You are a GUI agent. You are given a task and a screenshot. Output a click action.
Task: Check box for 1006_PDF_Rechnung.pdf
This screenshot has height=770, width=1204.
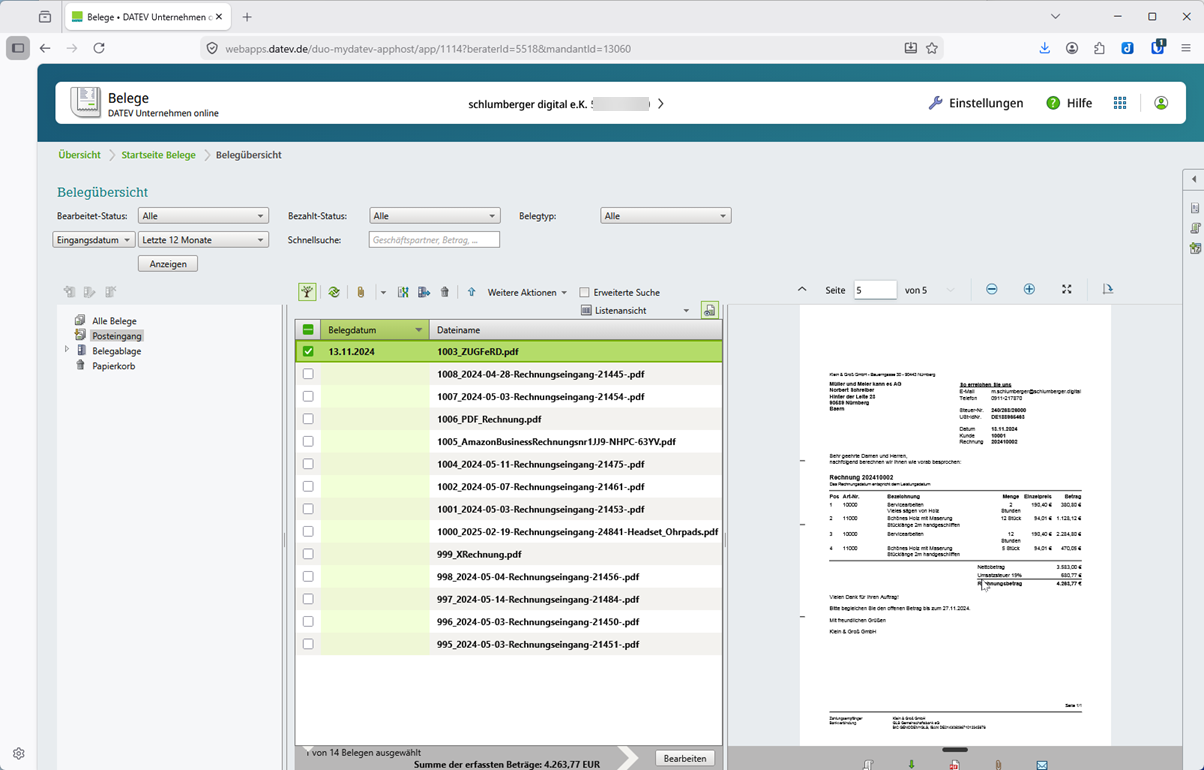point(308,419)
